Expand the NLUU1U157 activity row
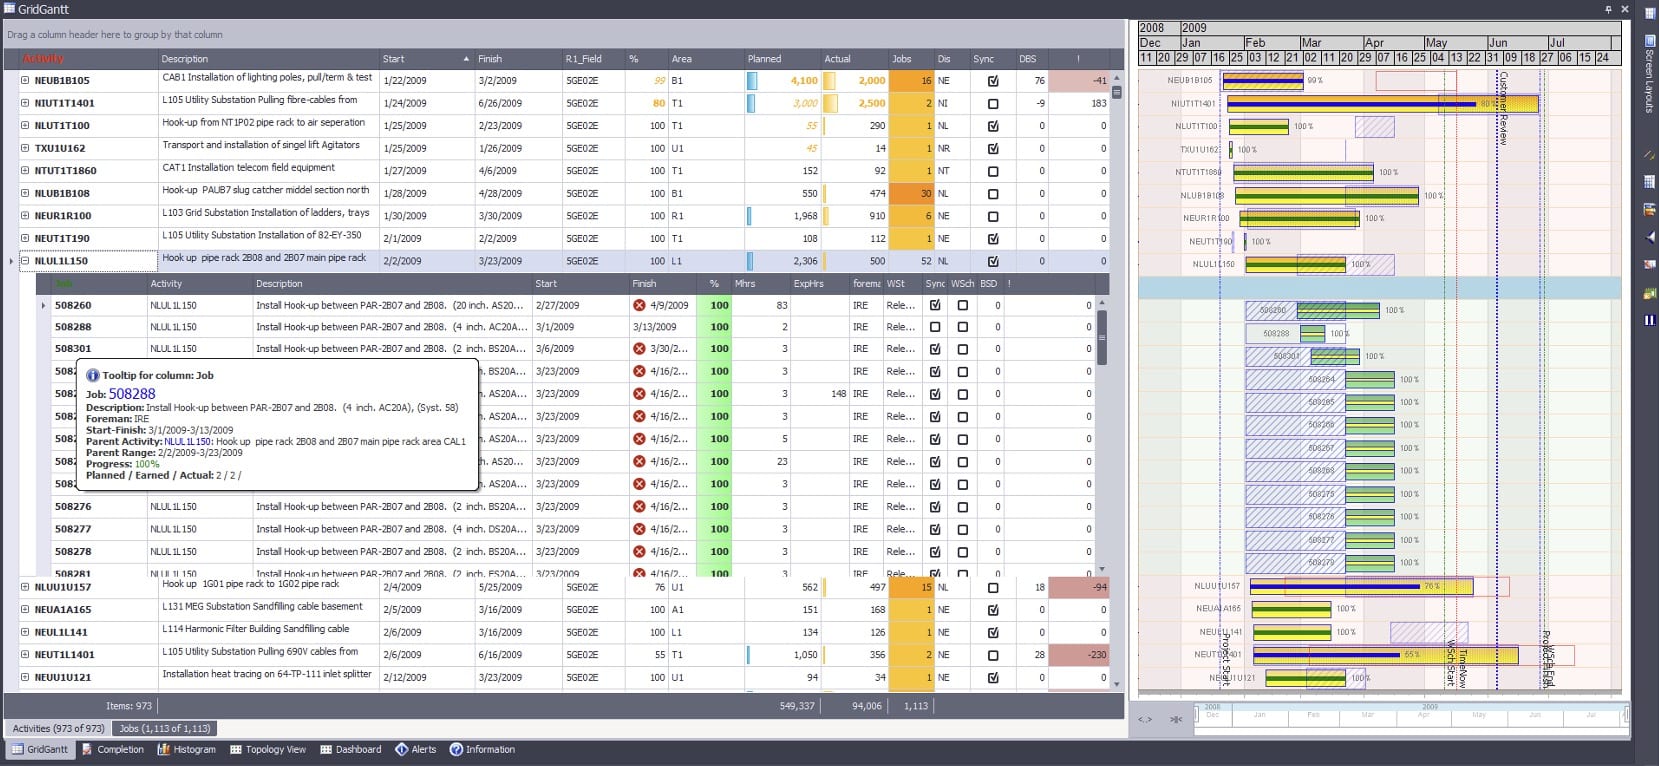This screenshot has width=1659, height=766. pyautogui.click(x=25, y=587)
